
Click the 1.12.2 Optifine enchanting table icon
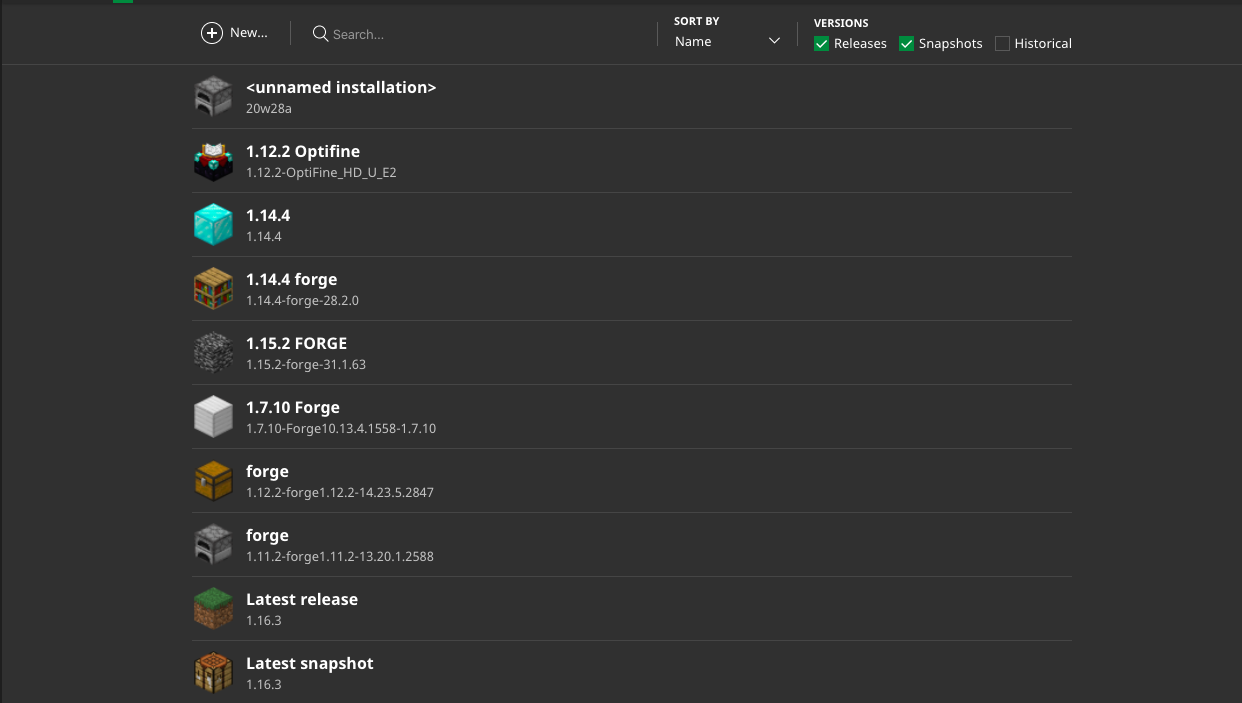(x=213, y=160)
